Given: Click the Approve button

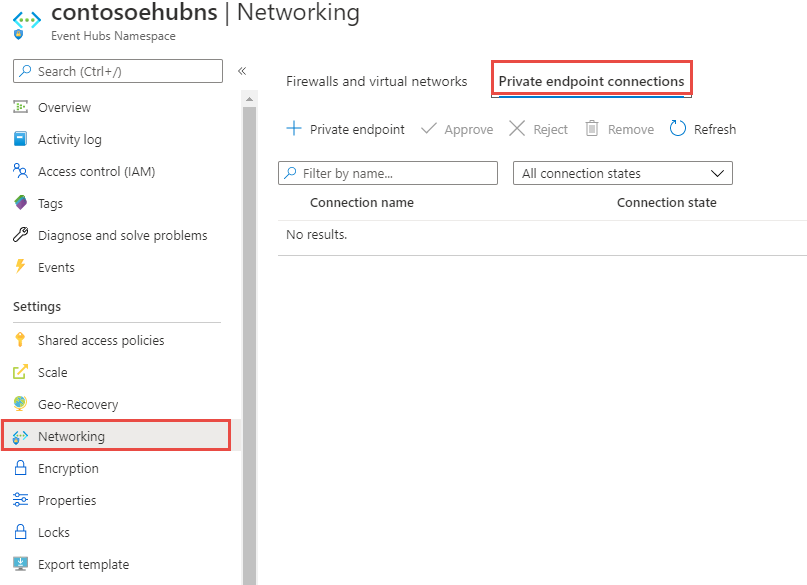Looking at the screenshot, I should [x=457, y=129].
